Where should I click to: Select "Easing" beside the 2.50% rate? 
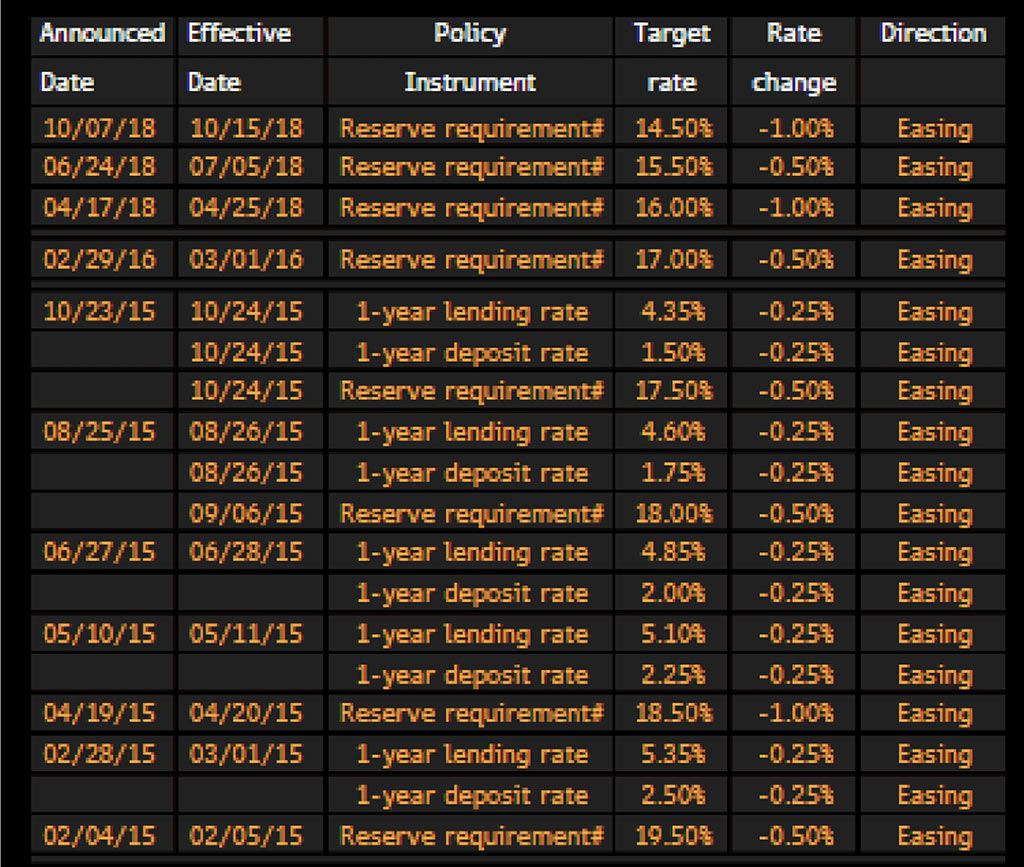click(935, 796)
